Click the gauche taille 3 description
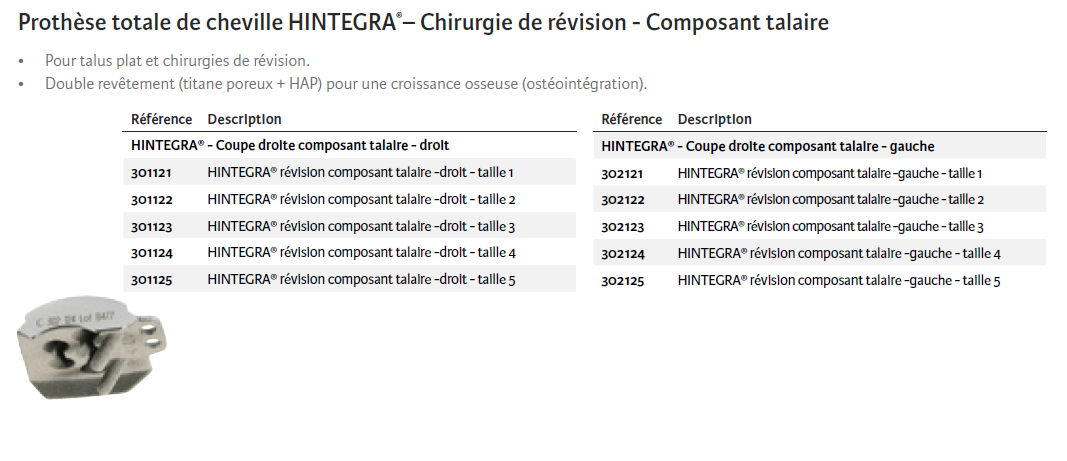1067x461 pixels. (830, 227)
